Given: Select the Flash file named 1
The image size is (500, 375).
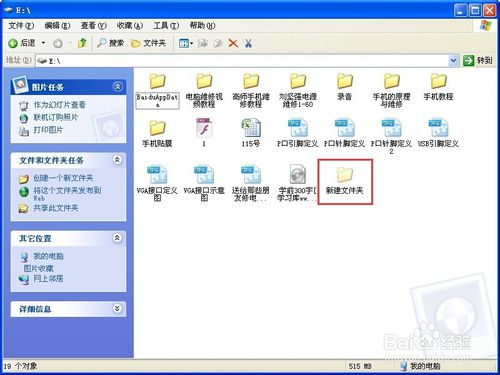Looking at the screenshot, I should click(x=204, y=132).
